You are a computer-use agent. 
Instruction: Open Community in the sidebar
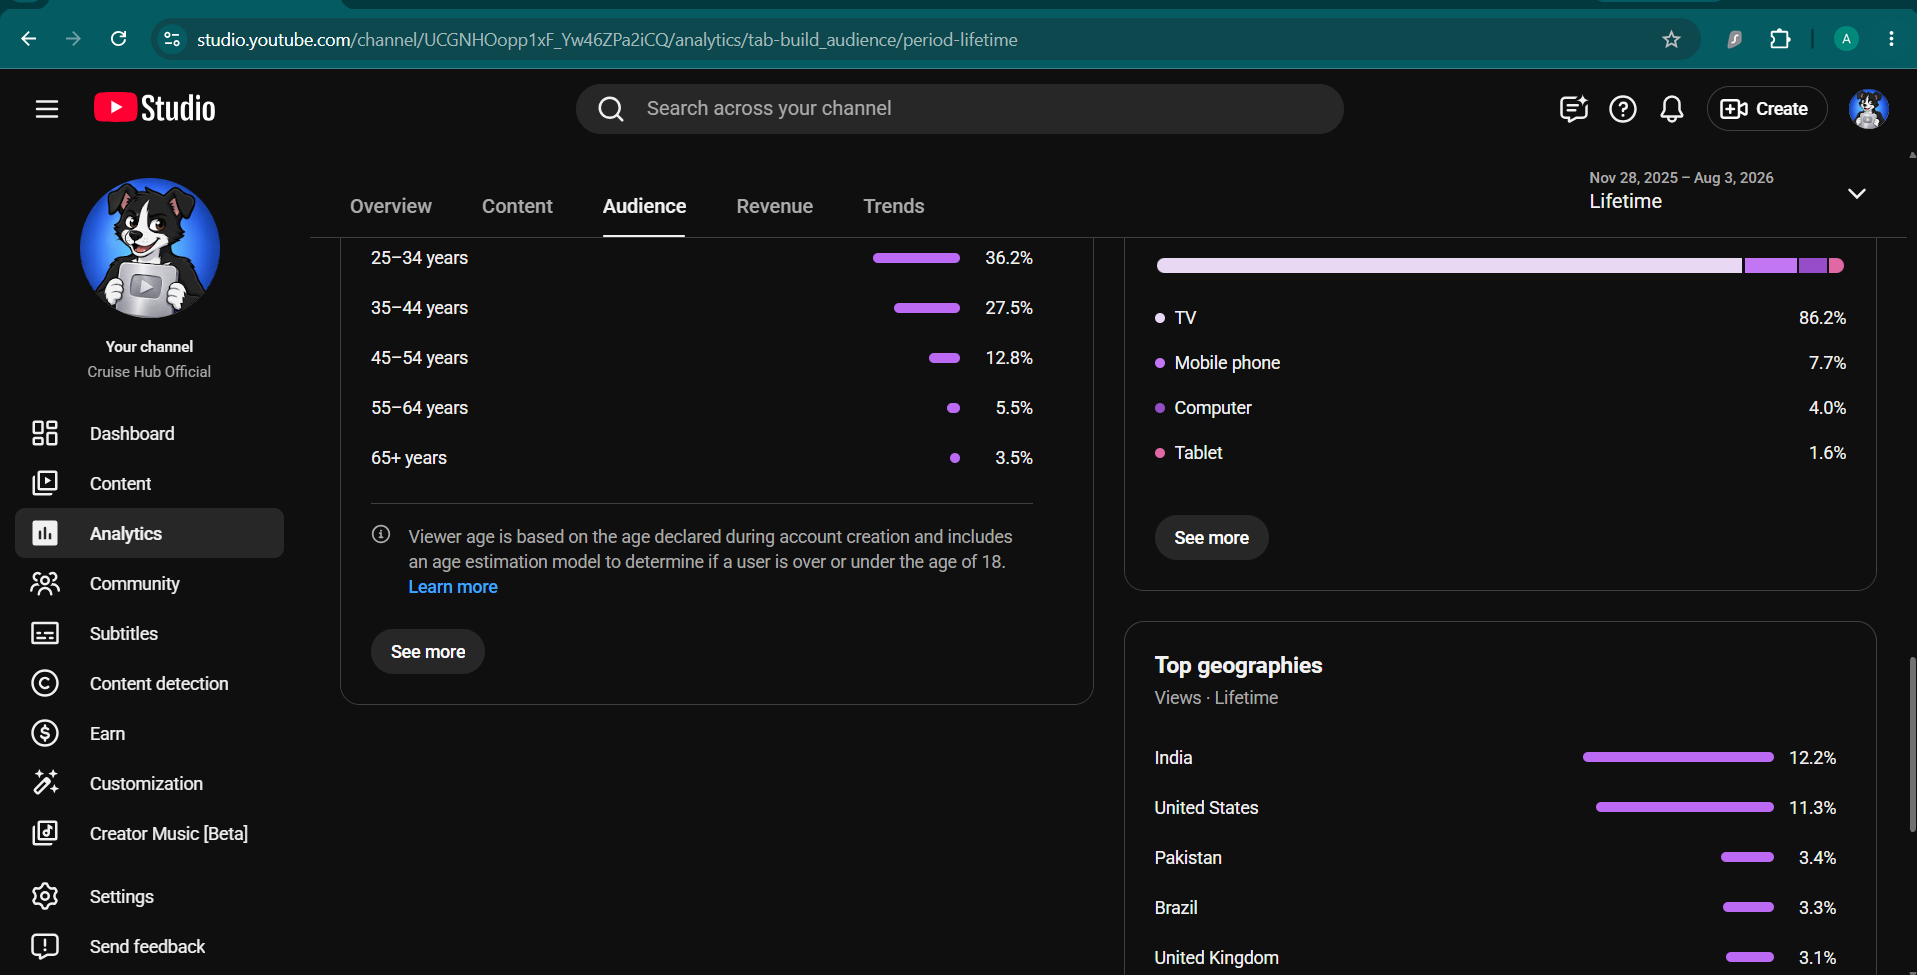(150, 583)
